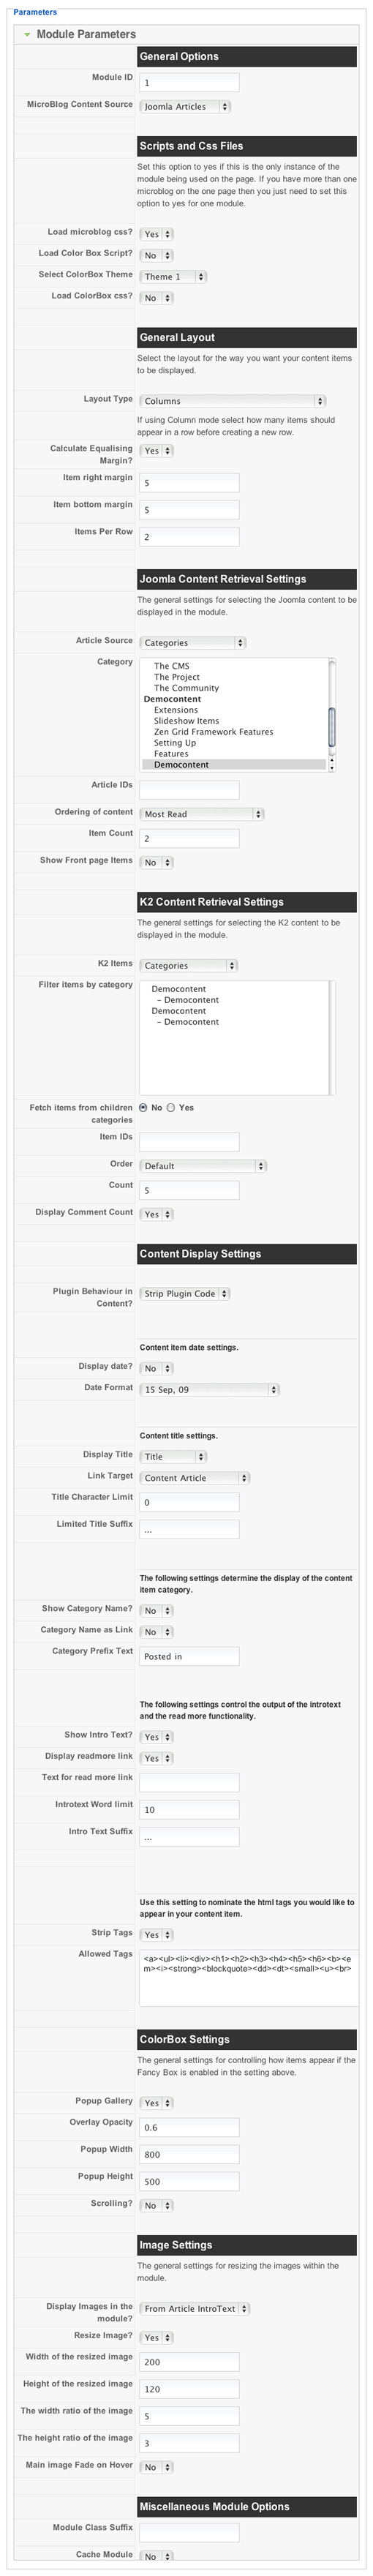Image resolution: width=373 pixels, height=2576 pixels.
Task: Select Extensions in the Category list
Action: 176,710
